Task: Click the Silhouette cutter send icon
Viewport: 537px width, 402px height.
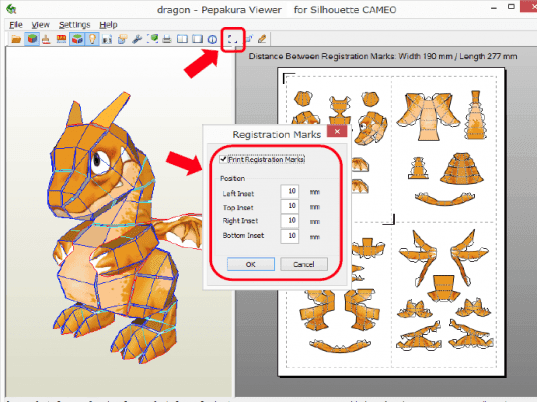Action: click(249, 39)
